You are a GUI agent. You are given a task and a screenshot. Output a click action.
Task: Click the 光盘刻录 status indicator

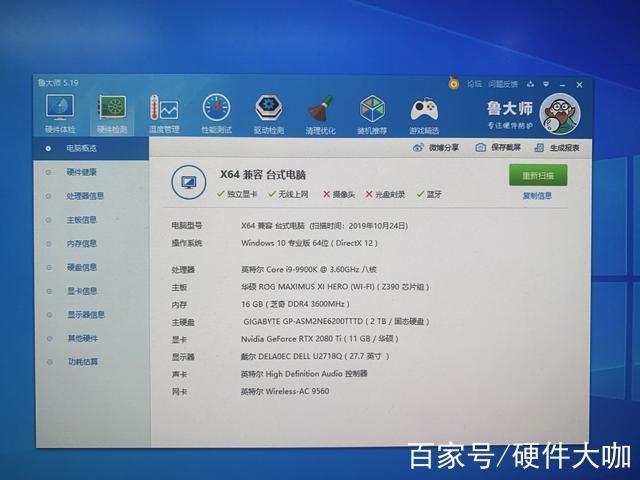point(385,194)
